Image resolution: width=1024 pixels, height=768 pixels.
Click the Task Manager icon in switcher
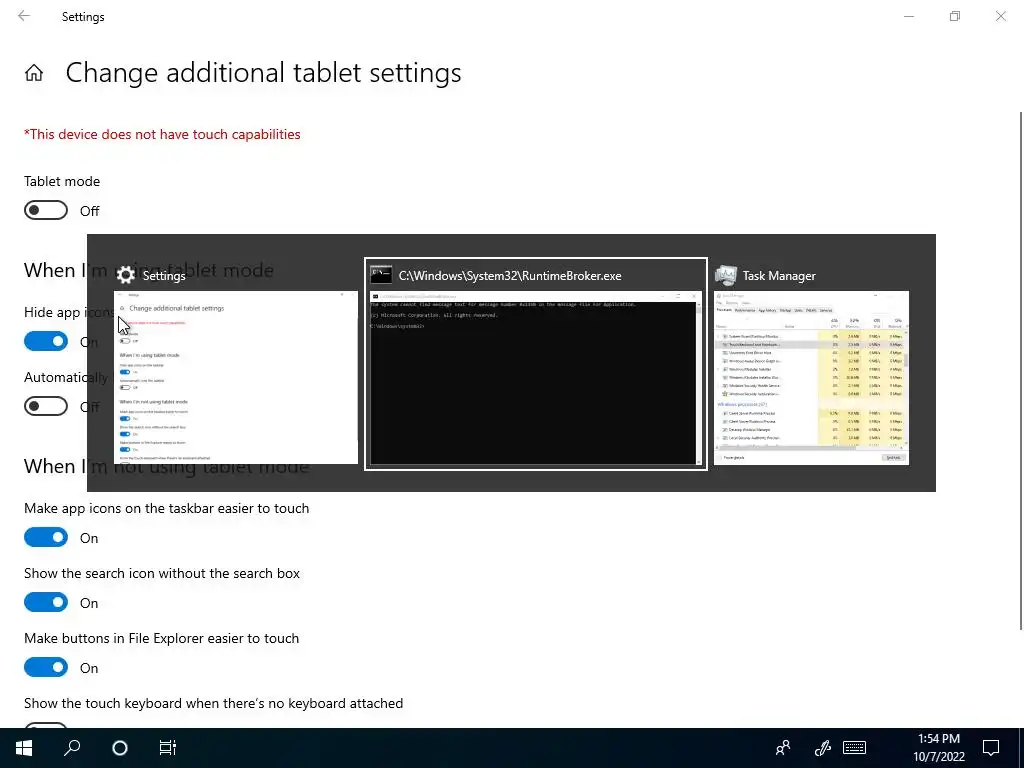click(726, 275)
